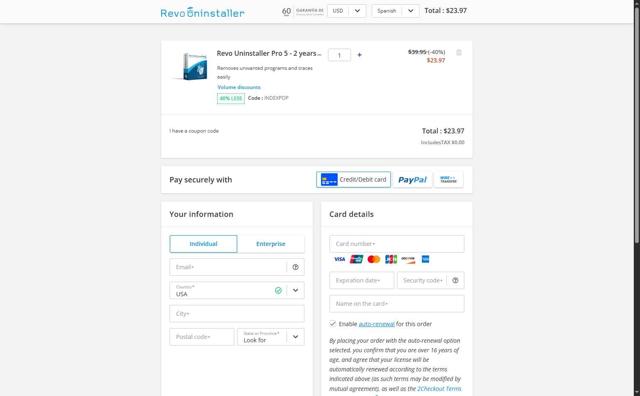The width and height of the screenshot is (640, 396).
Task: Click the struck-through price '$39.95'
Action: click(x=417, y=52)
